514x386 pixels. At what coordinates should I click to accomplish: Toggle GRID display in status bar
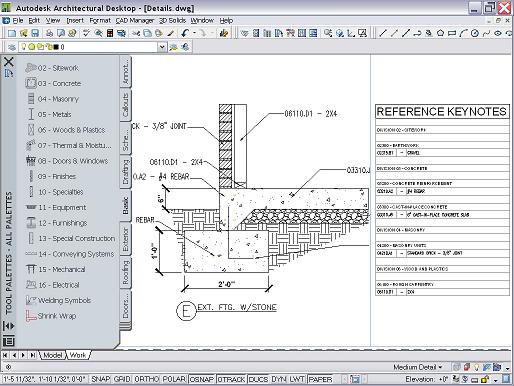[122, 379]
